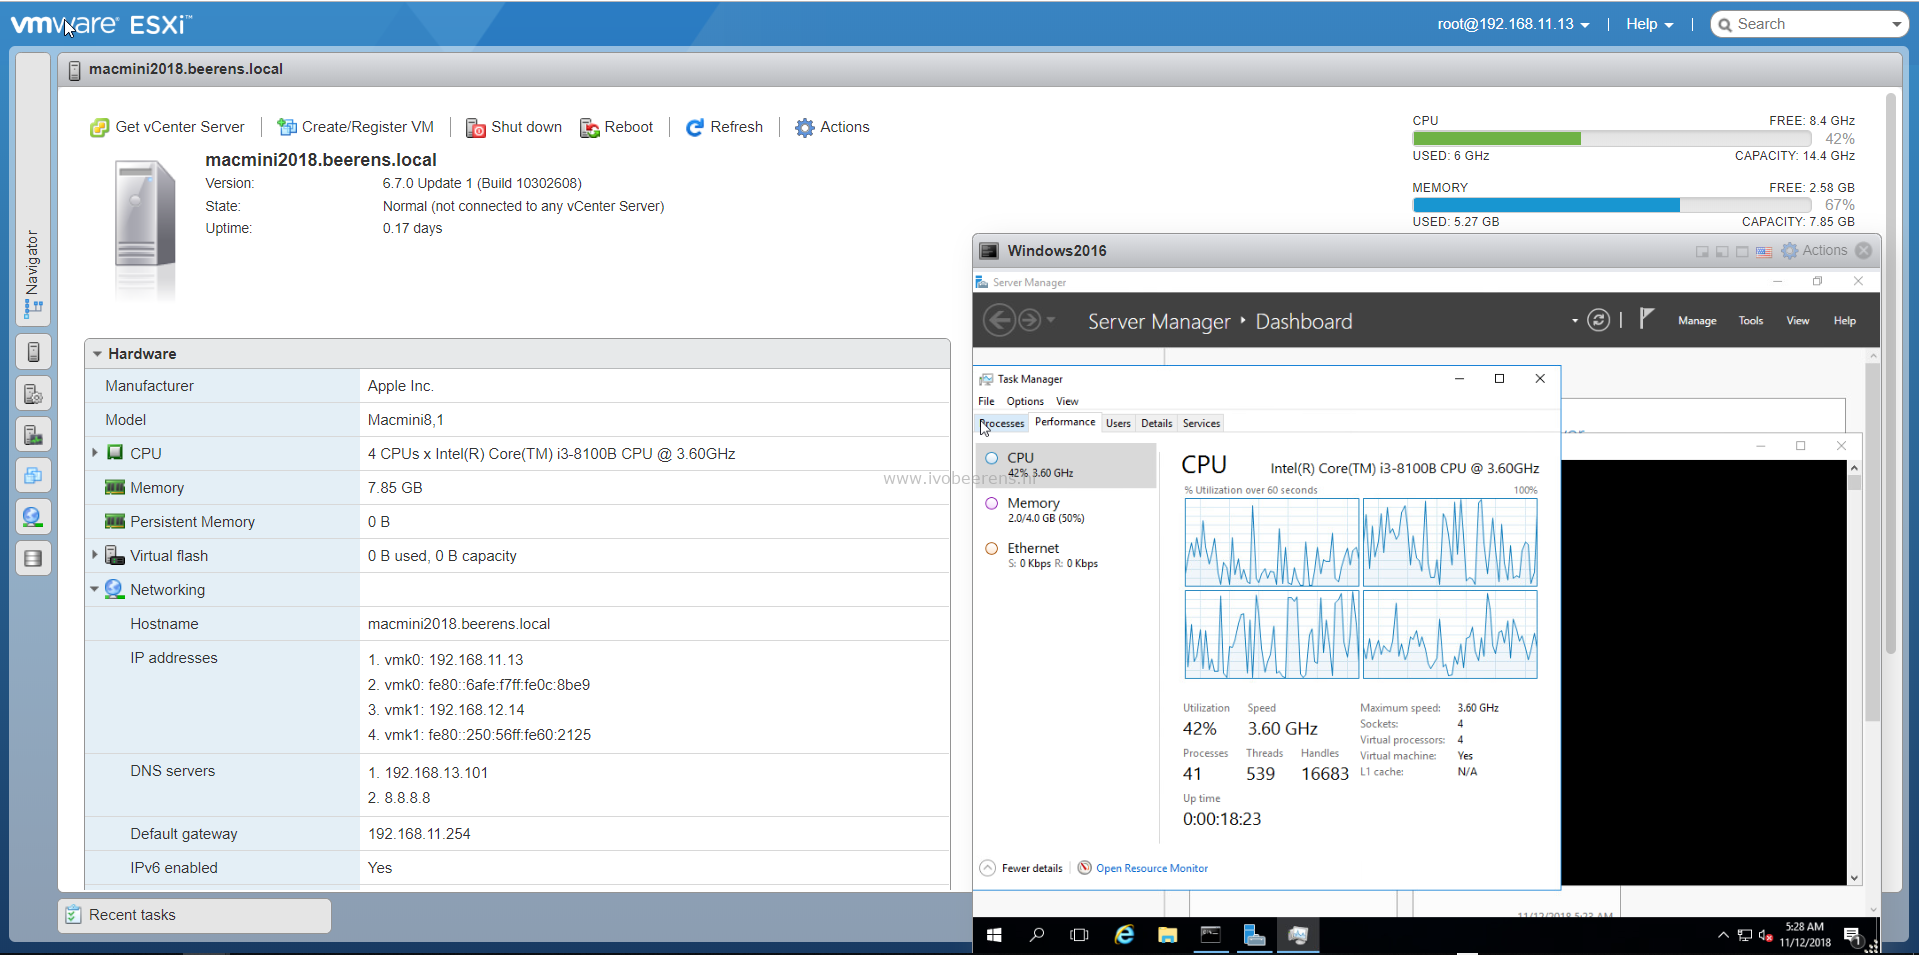Click the vmware ESXi logo
The image size is (1919, 955).
[101, 24]
